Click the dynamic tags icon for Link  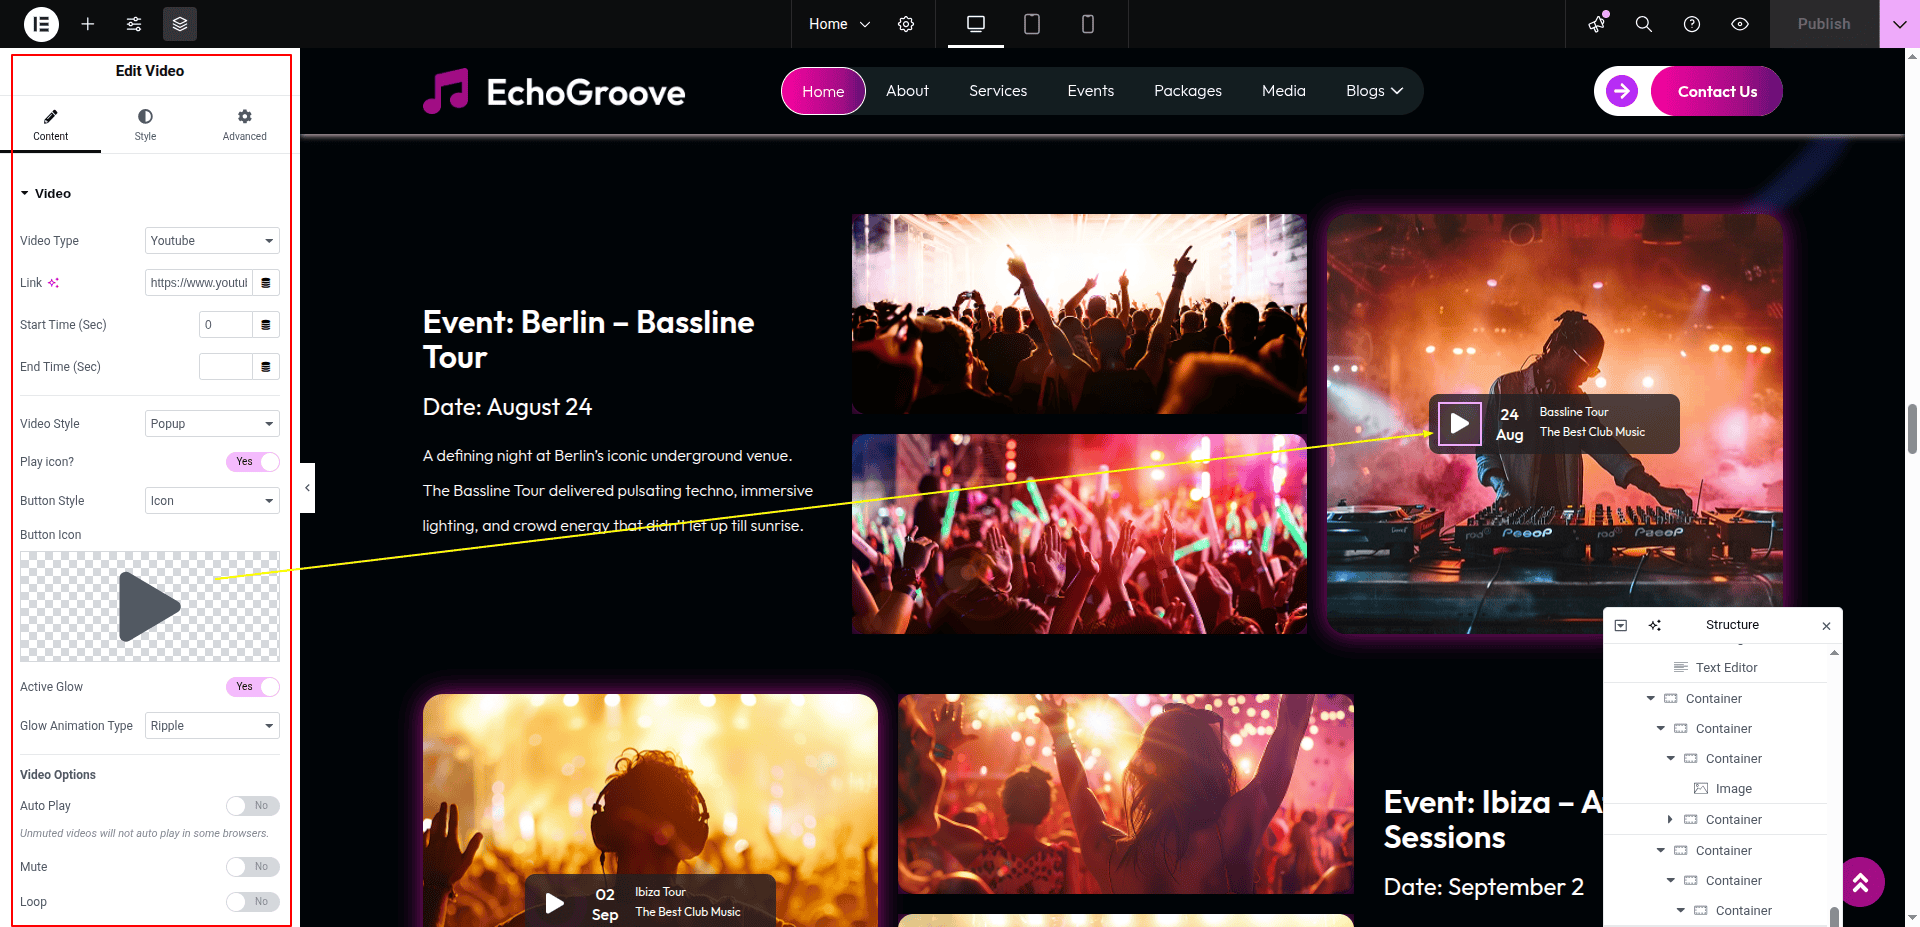(x=265, y=283)
